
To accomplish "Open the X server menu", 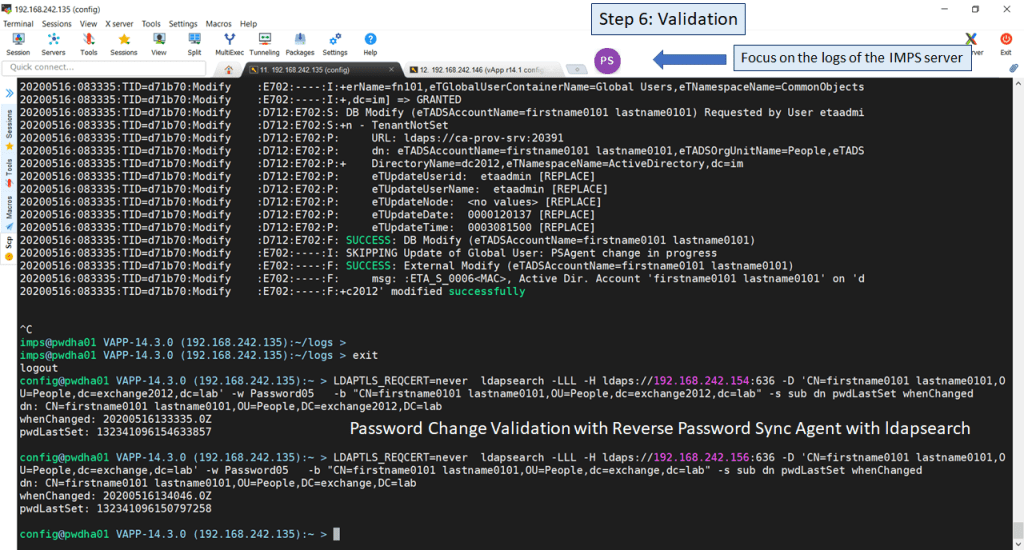I will (x=118, y=23).
